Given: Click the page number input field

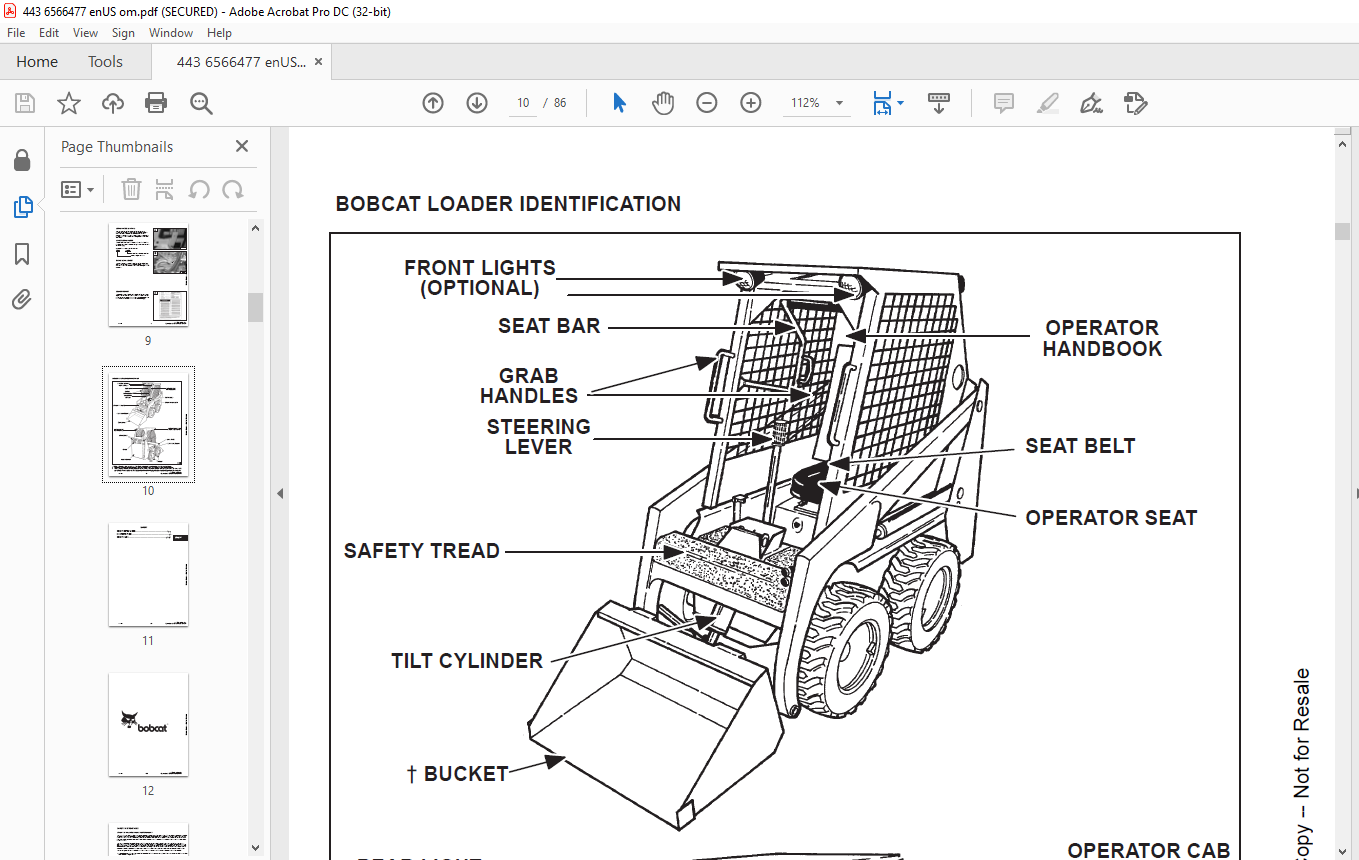Looking at the screenshot, I should [x=523, y=103].
